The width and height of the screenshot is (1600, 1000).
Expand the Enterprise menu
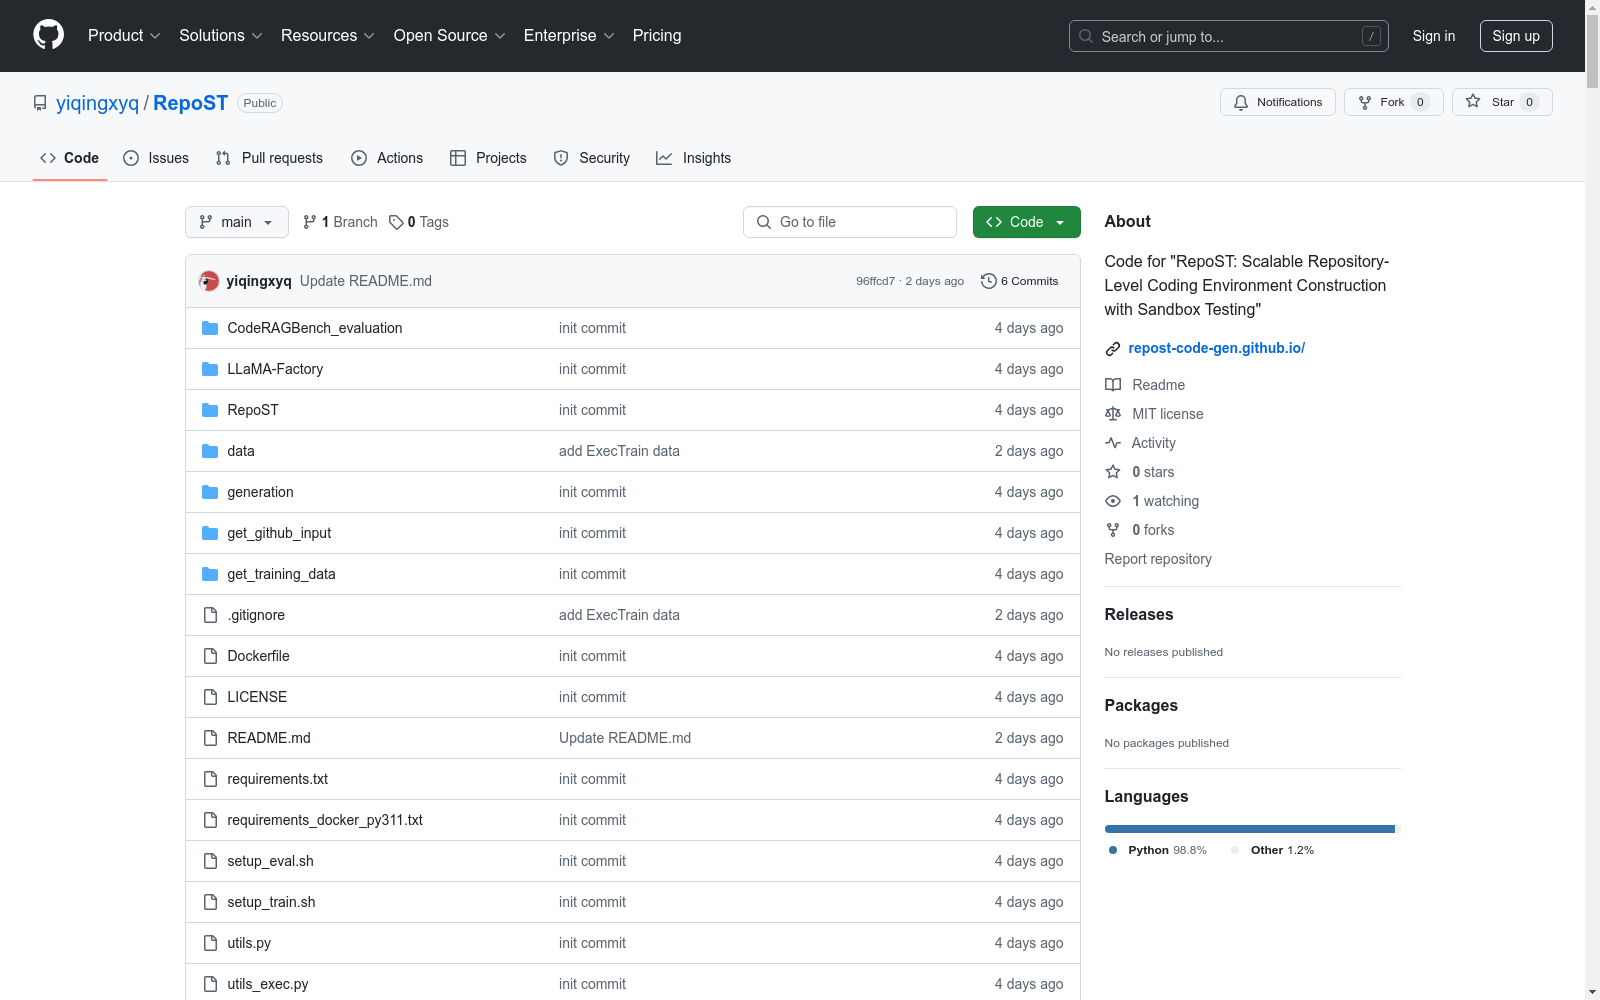coord(569,36)
